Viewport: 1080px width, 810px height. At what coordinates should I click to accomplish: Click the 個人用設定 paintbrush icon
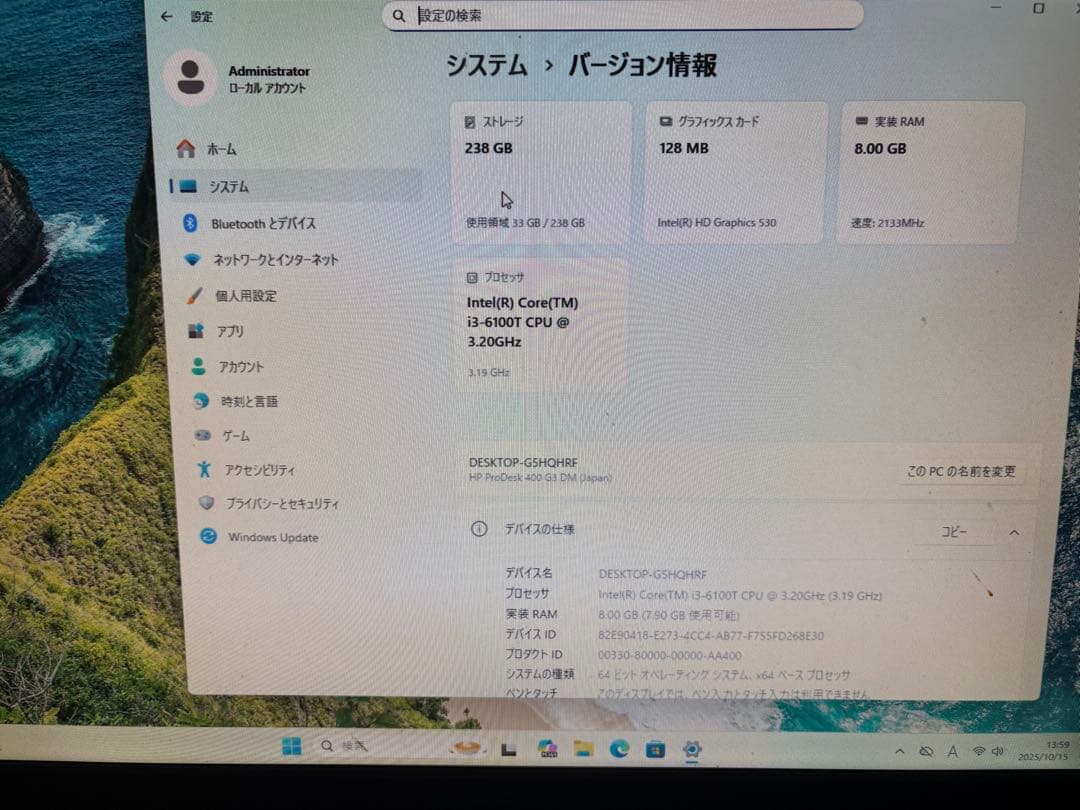point(196,295)
